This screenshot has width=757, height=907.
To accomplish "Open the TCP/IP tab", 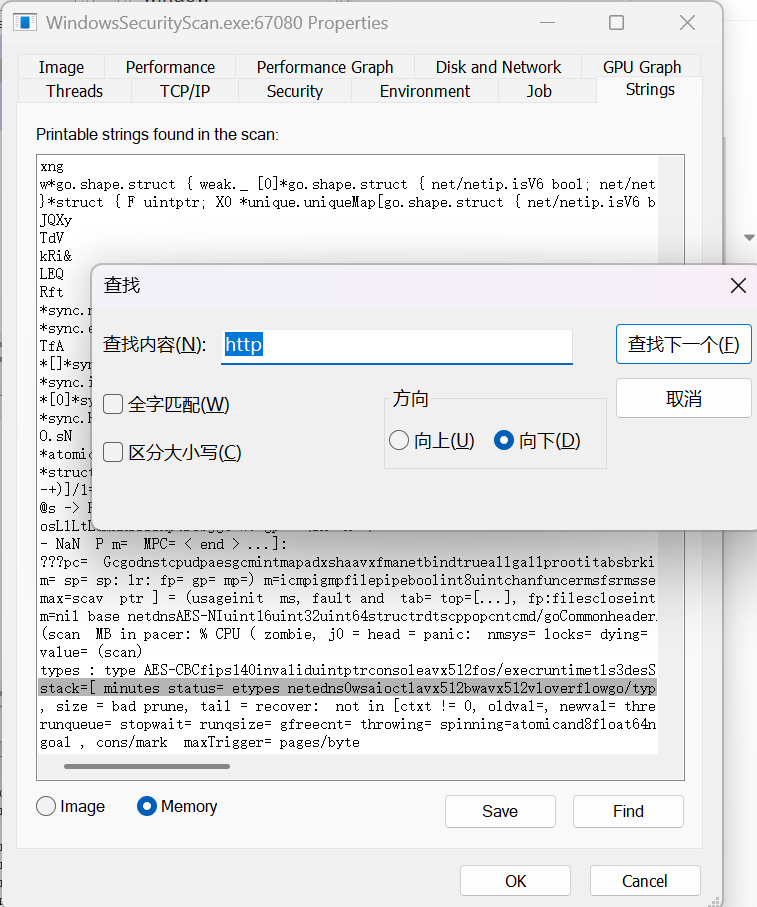I will [x=185, y=91].
